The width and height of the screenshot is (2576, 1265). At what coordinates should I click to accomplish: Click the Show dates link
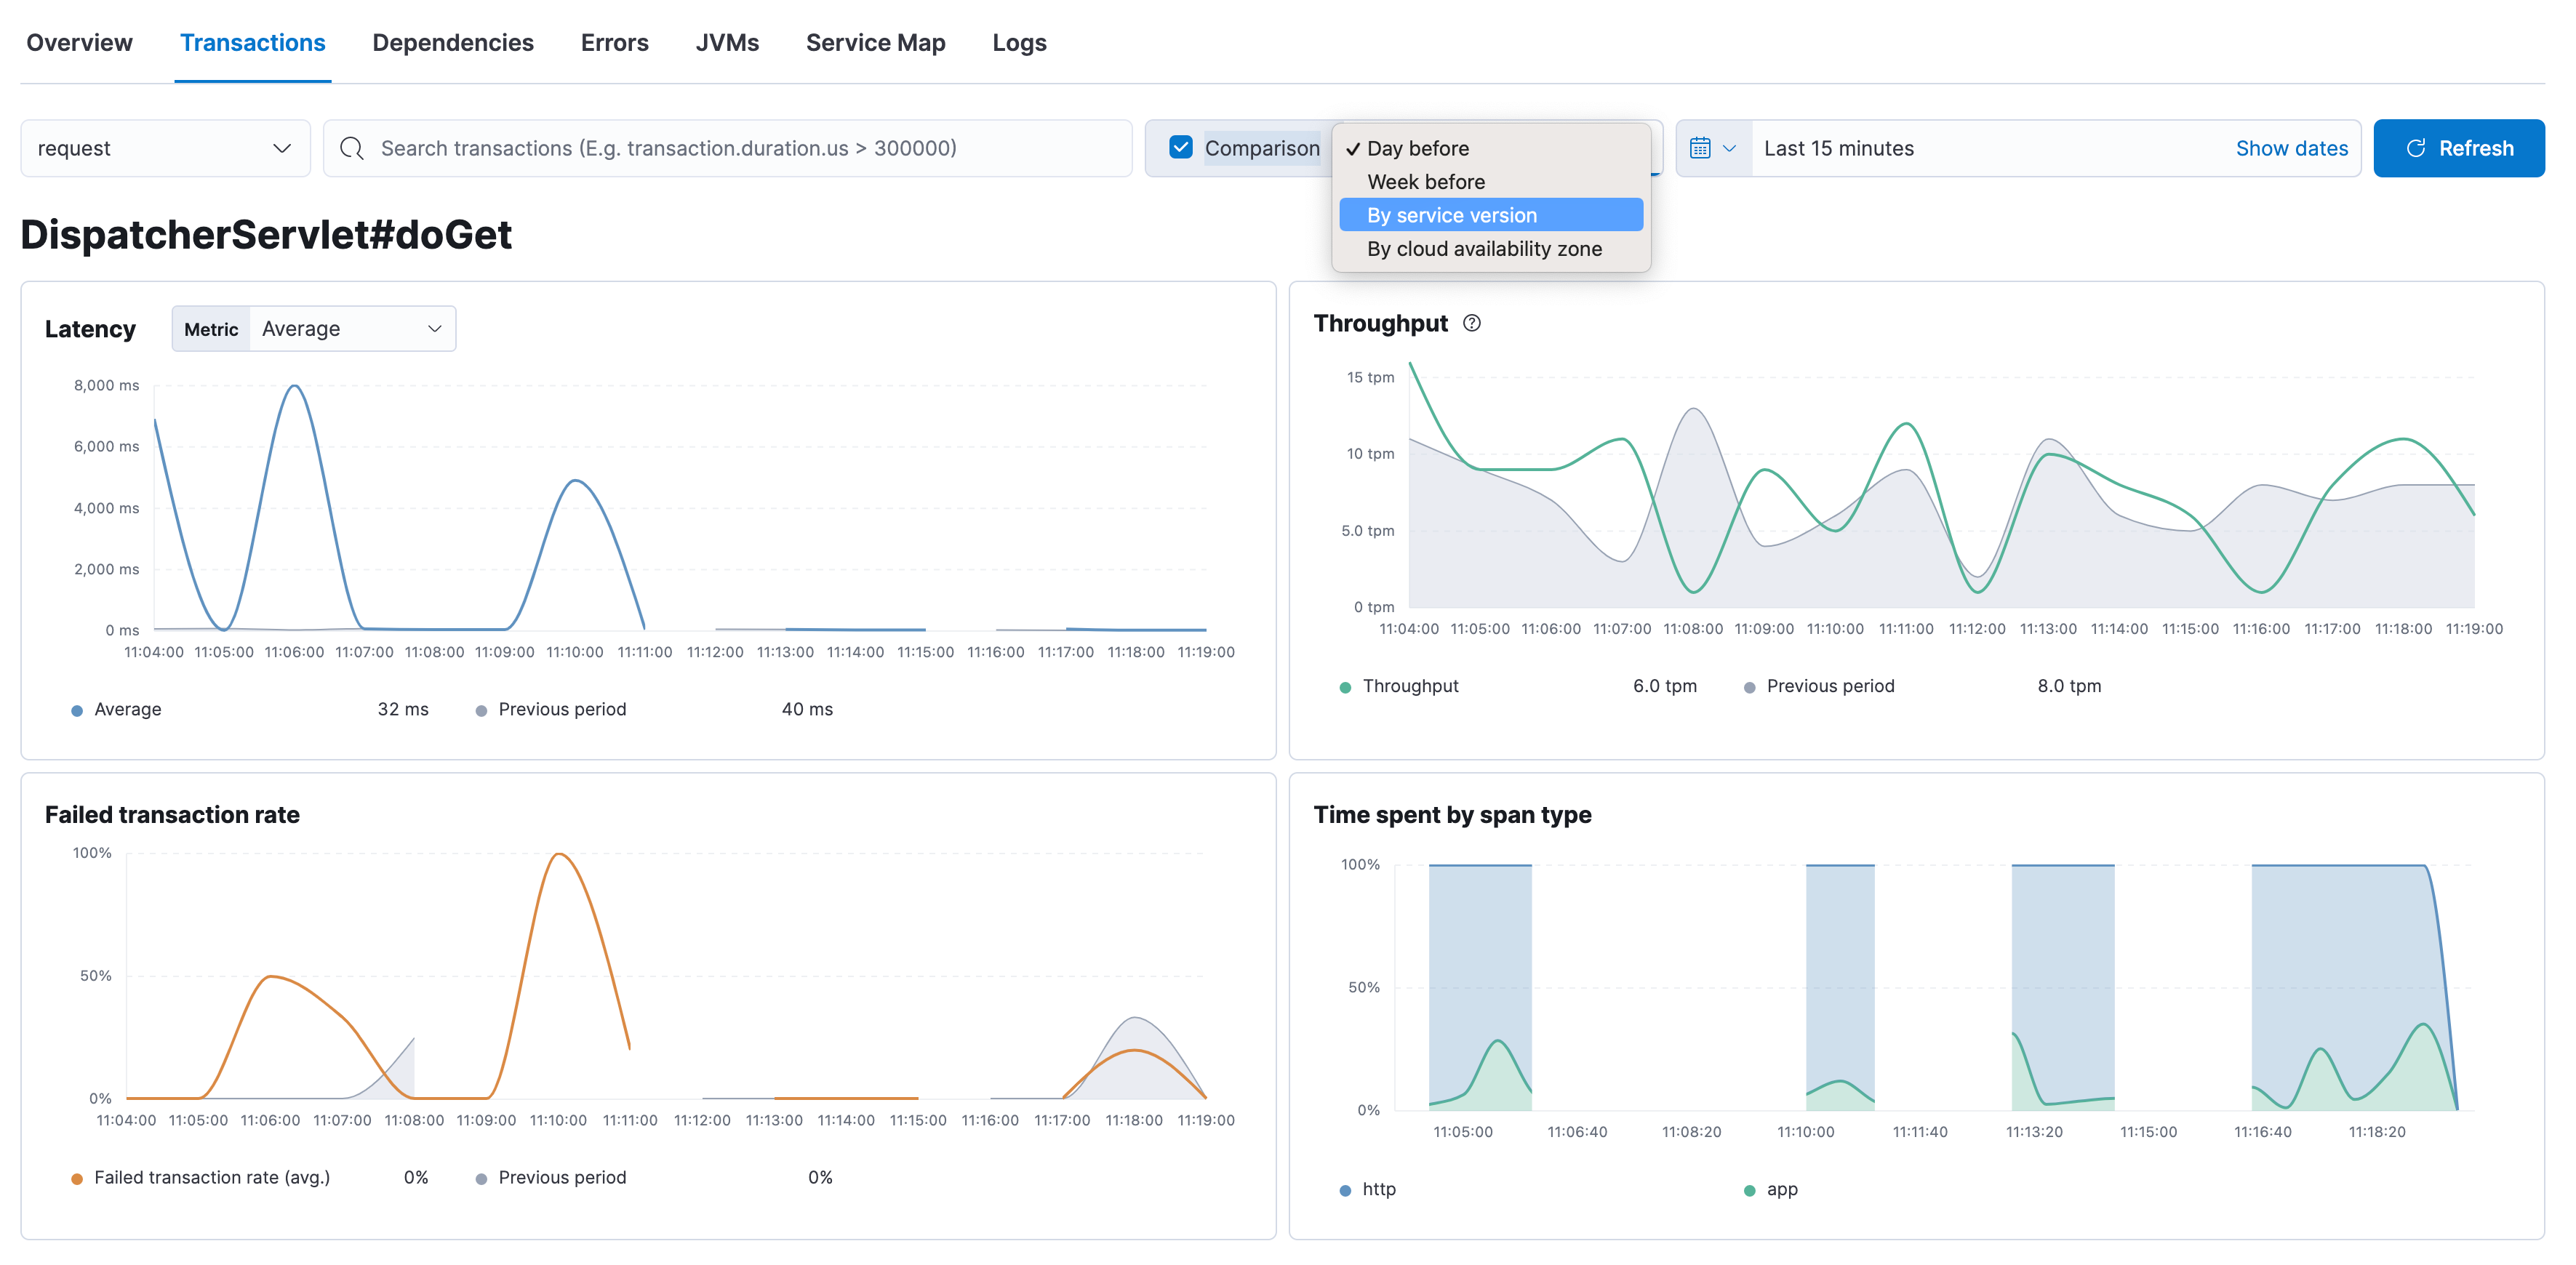(2291, 148)
